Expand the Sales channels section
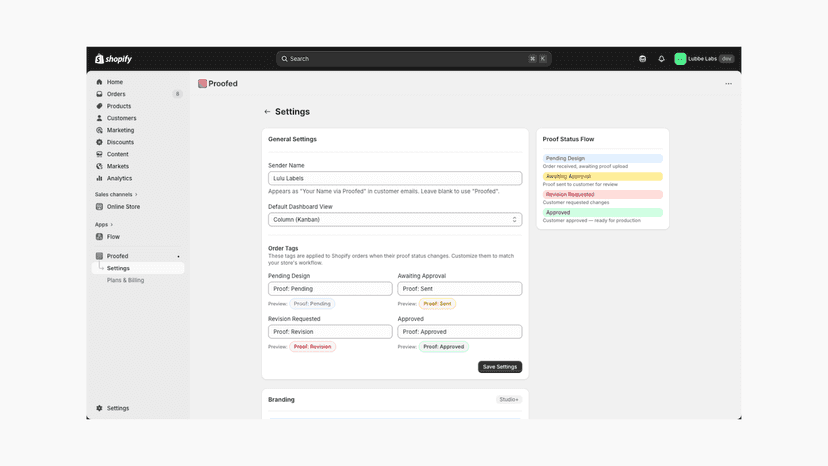The height and width of the screenshot is (466, 828). point(116,194)
